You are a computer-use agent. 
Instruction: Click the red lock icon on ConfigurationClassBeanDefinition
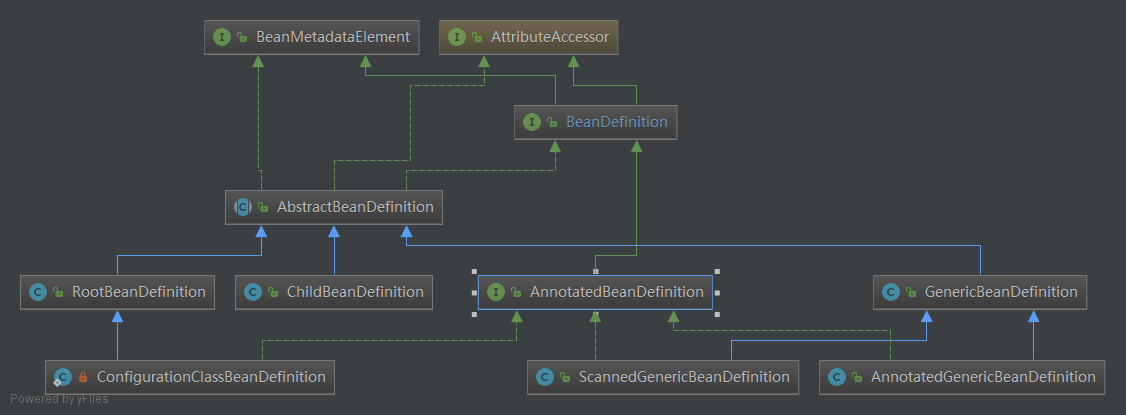pos(84,377)
